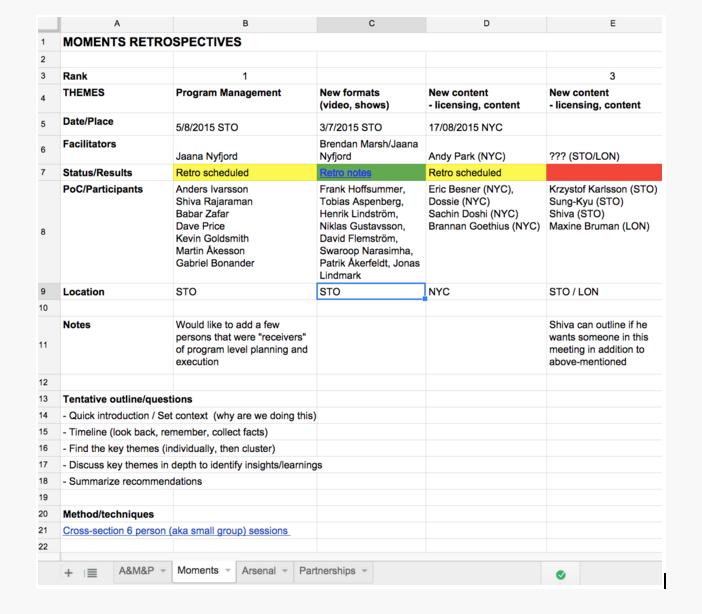Image resolution: width=702 pixels, height=614 pixels.
Task: Click the select-all corner box
Action: [x=49, y=24]
